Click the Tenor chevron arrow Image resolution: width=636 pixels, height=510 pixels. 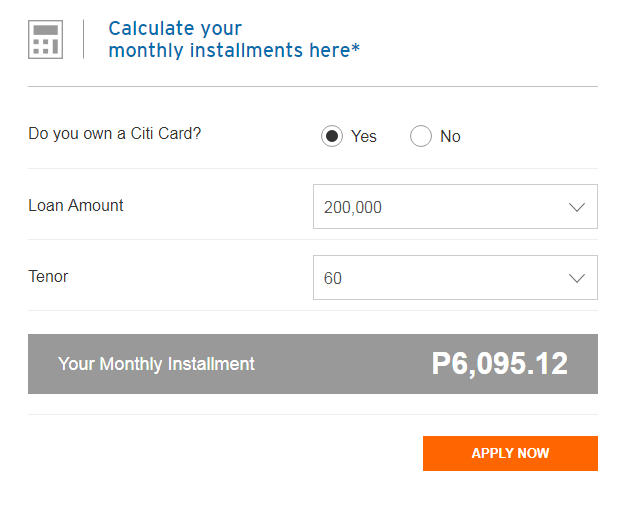[576, 278]
